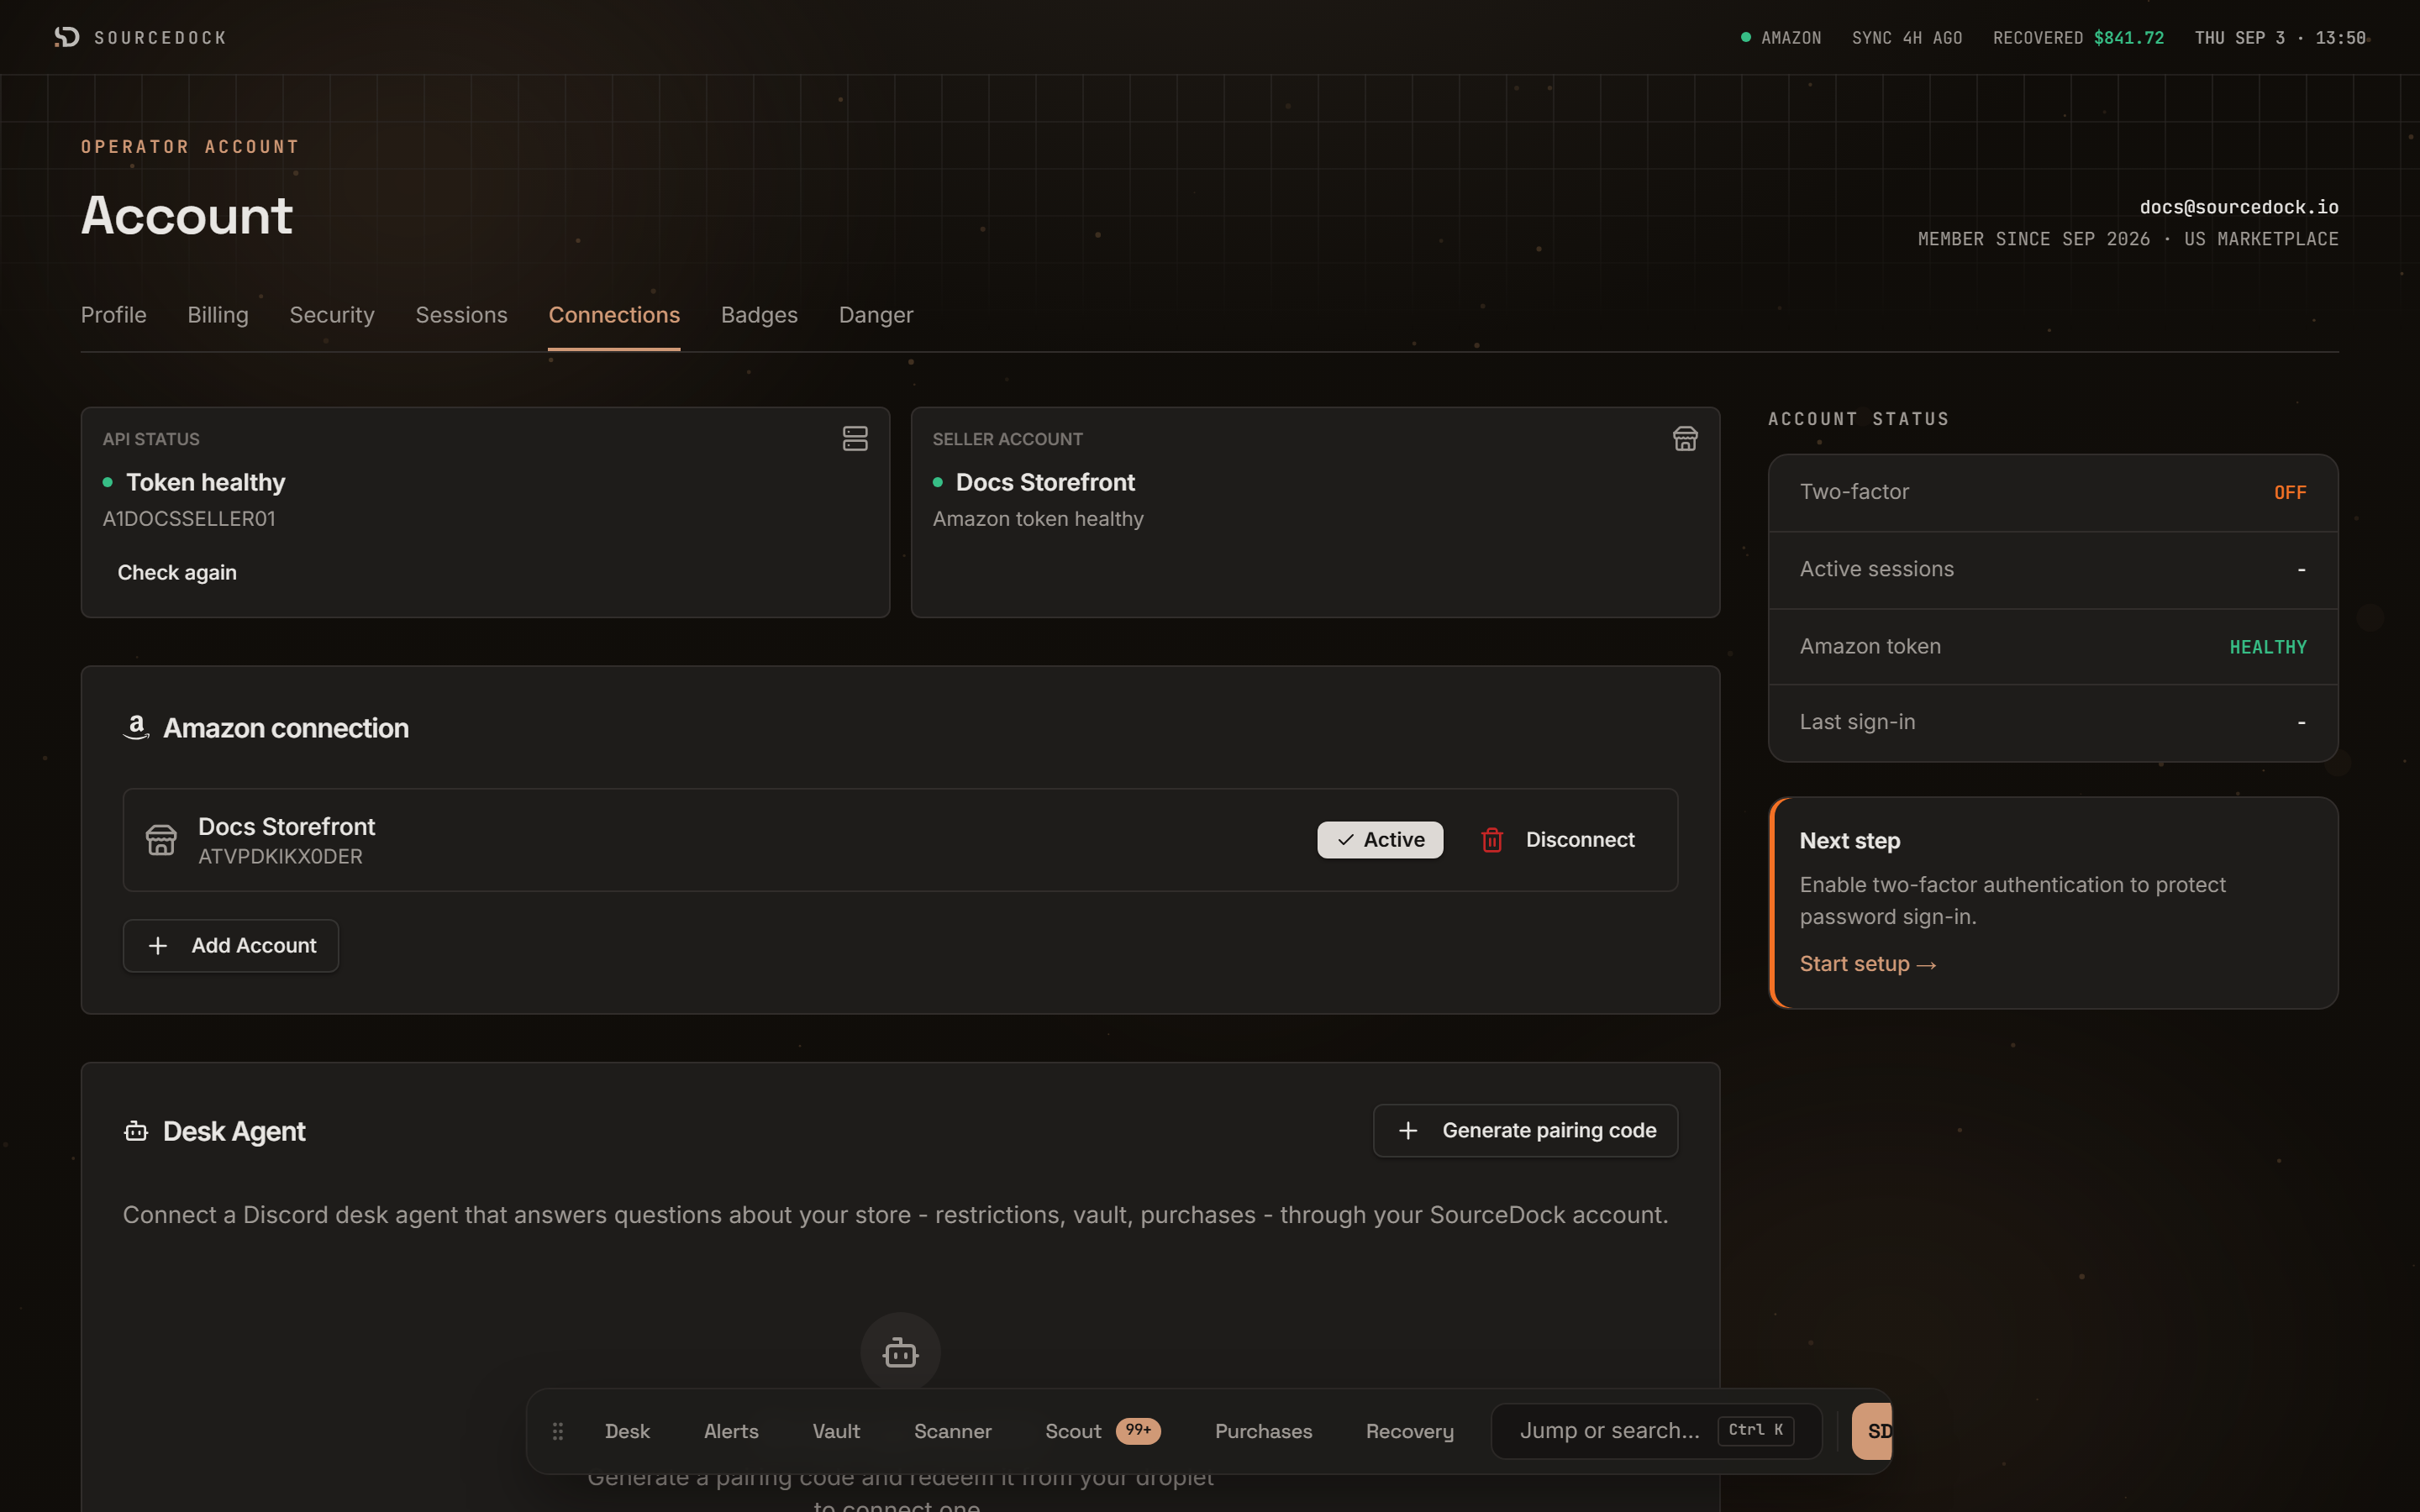Switch to the Sessions tab
The height and width of the screenshot is (1512, 2420).
tap(461, 315)
